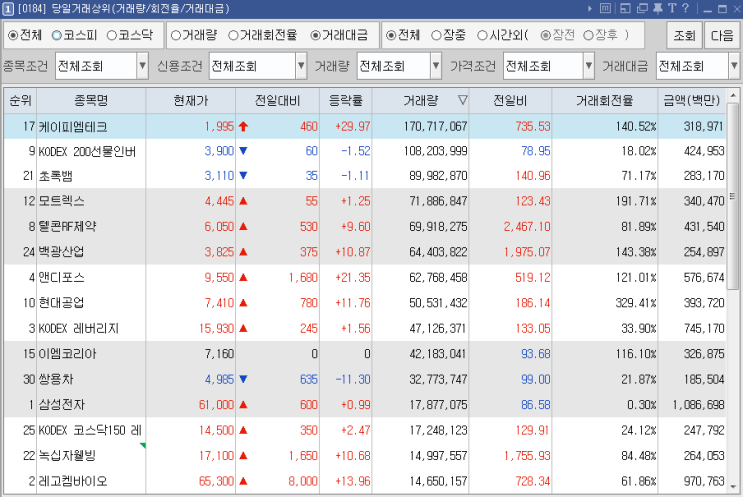Viewport: 743px width, 497px height.
Task: Click the green corner marker on KODEX 코스닥150 row
Action: pos(143,445)
